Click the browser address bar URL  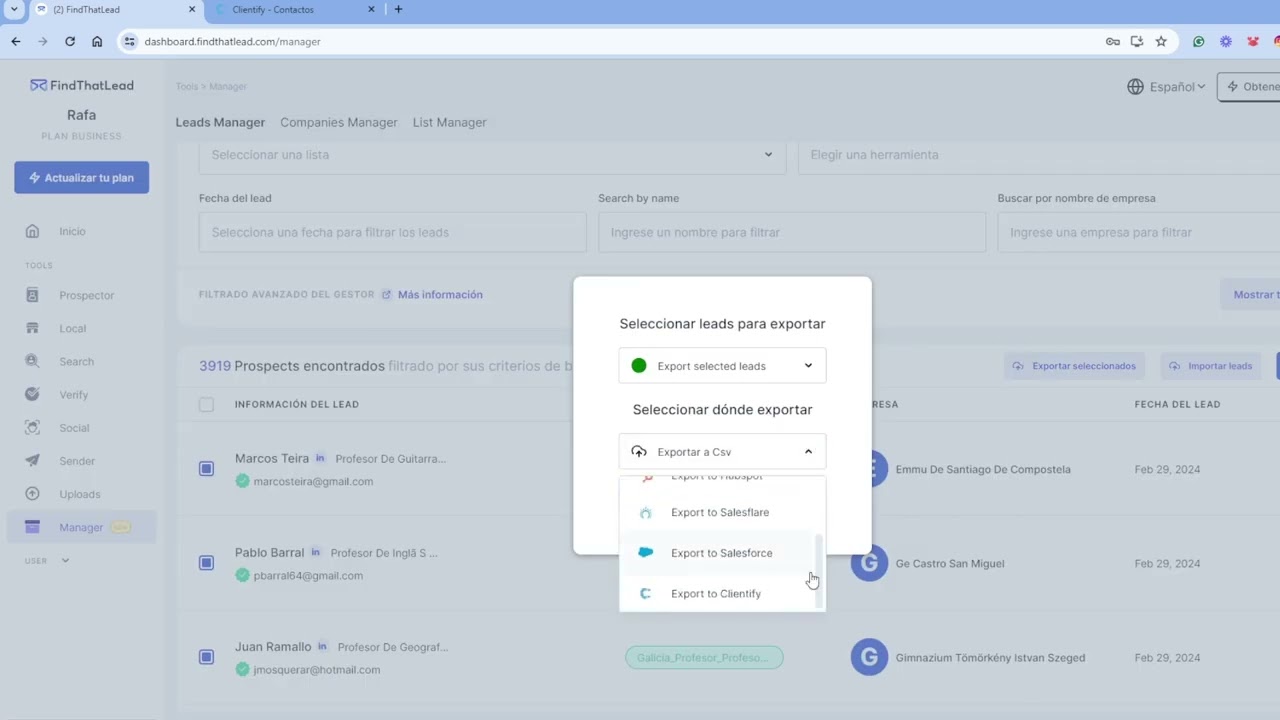(232, 42)
